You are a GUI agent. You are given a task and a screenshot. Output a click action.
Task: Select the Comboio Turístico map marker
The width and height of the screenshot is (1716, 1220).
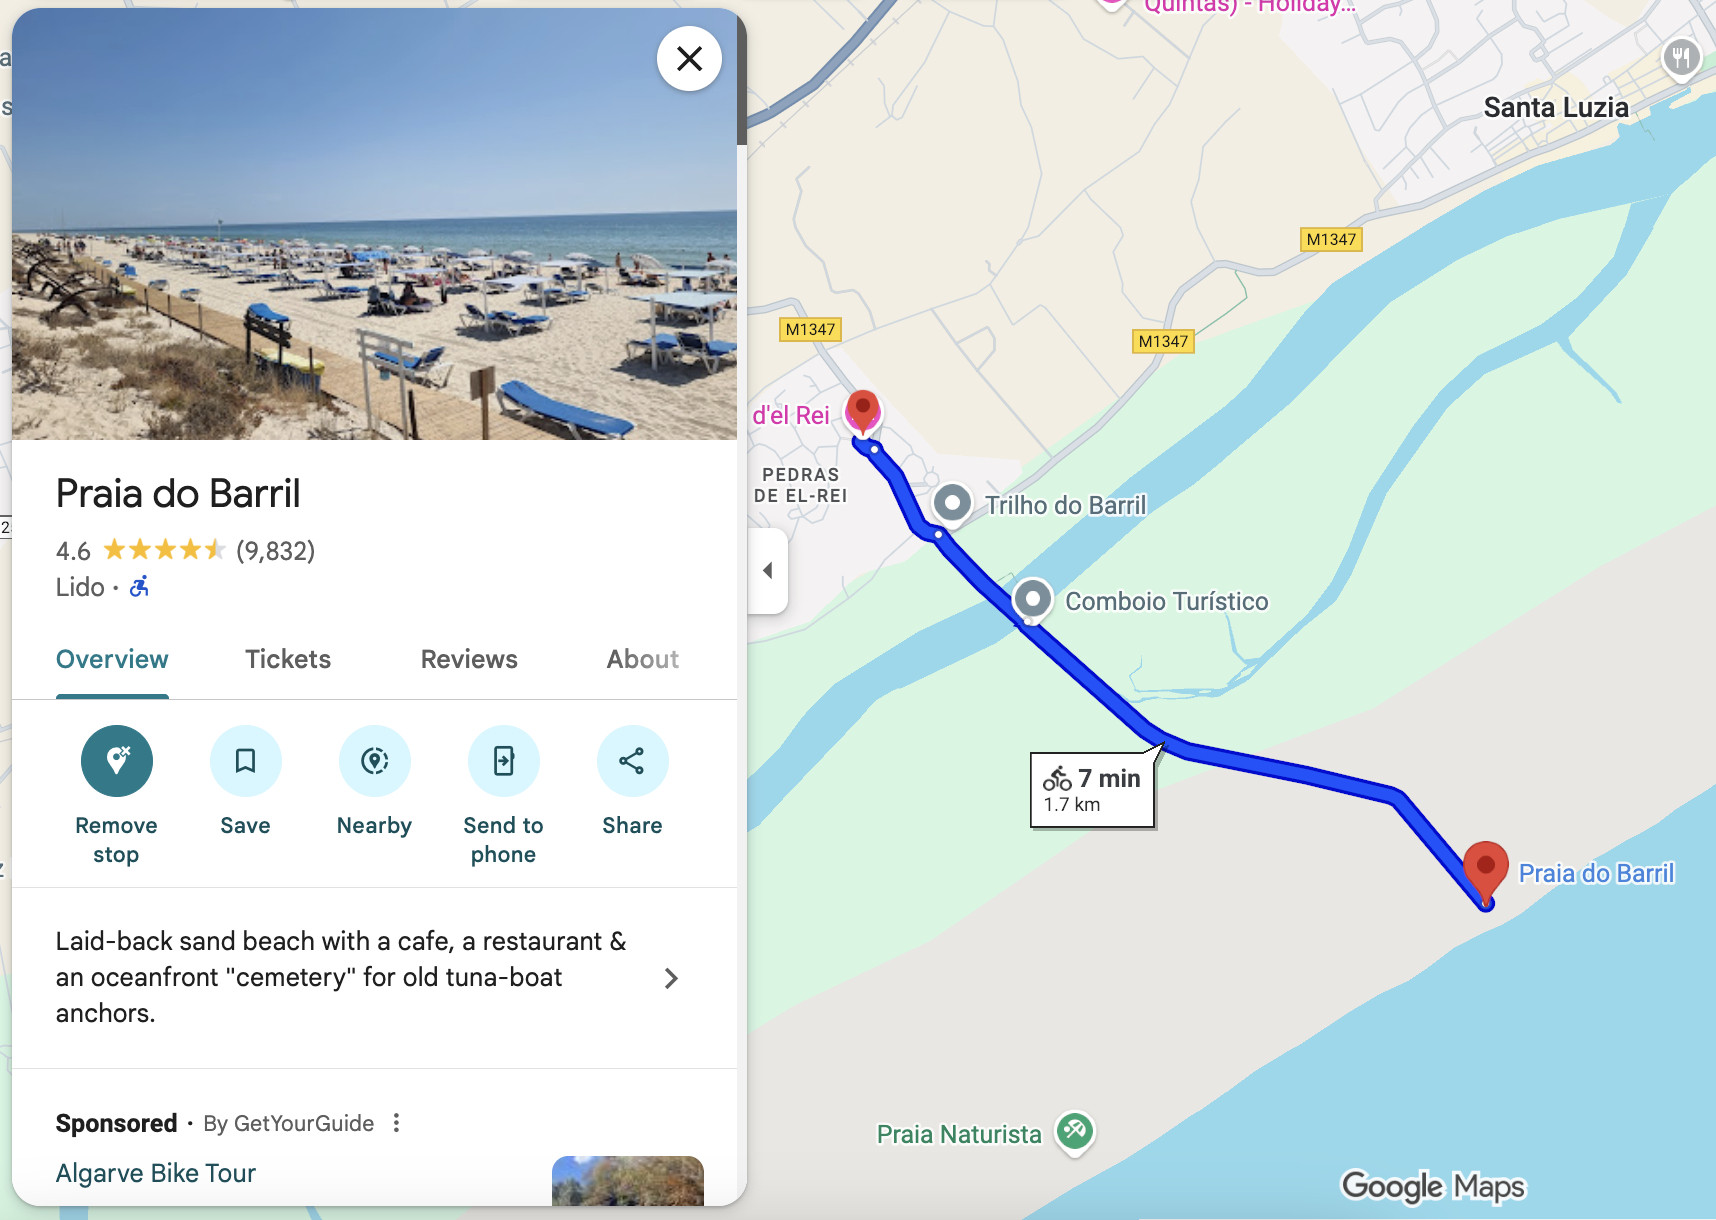(1033, 600)
